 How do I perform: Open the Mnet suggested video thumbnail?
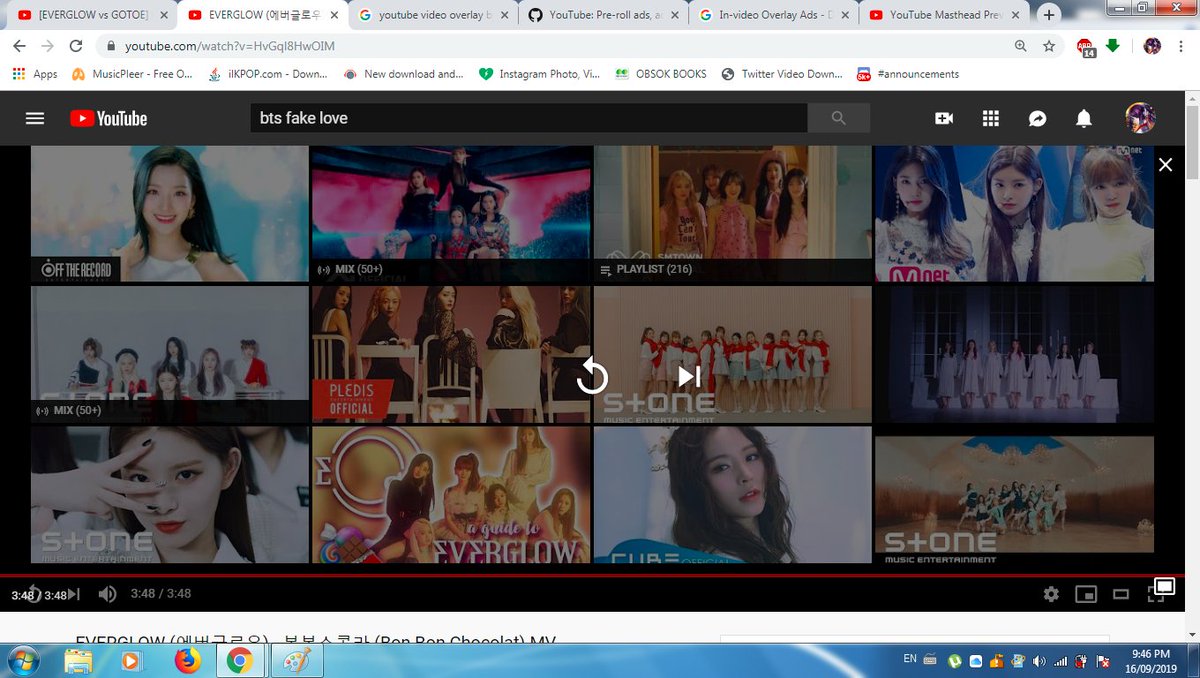point(1014,214)
